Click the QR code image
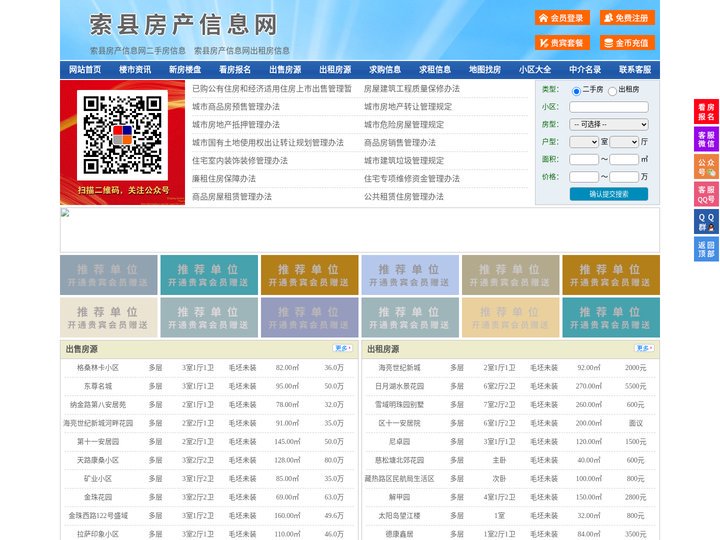 point(122,135)
